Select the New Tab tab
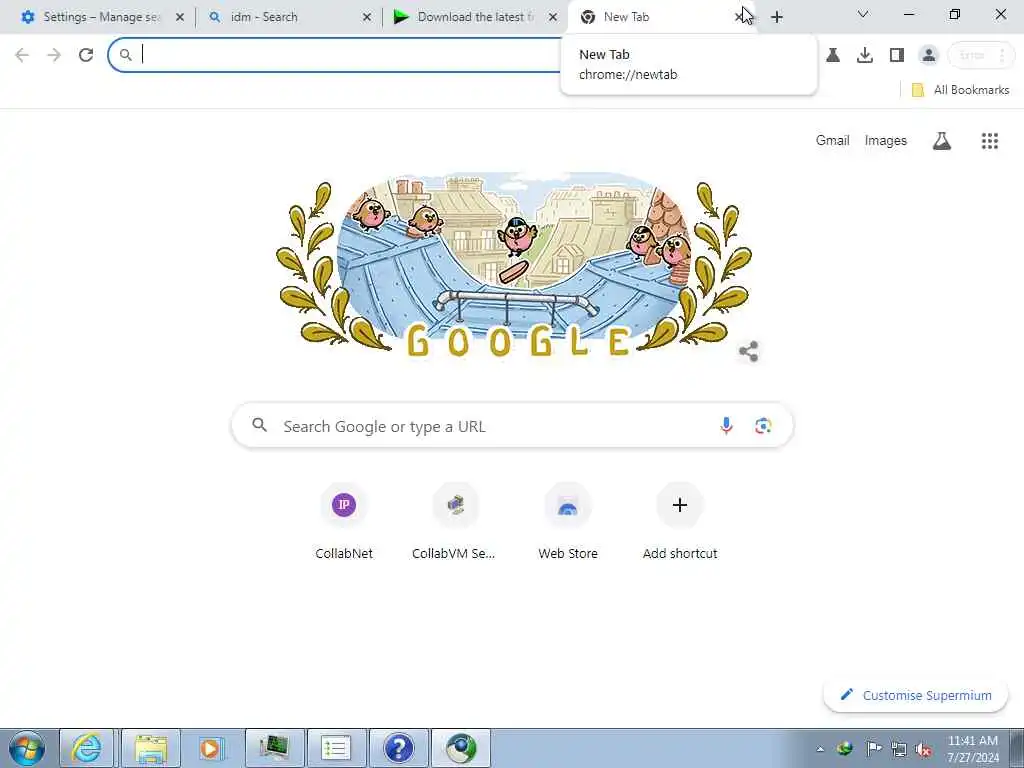 point(653,17)
